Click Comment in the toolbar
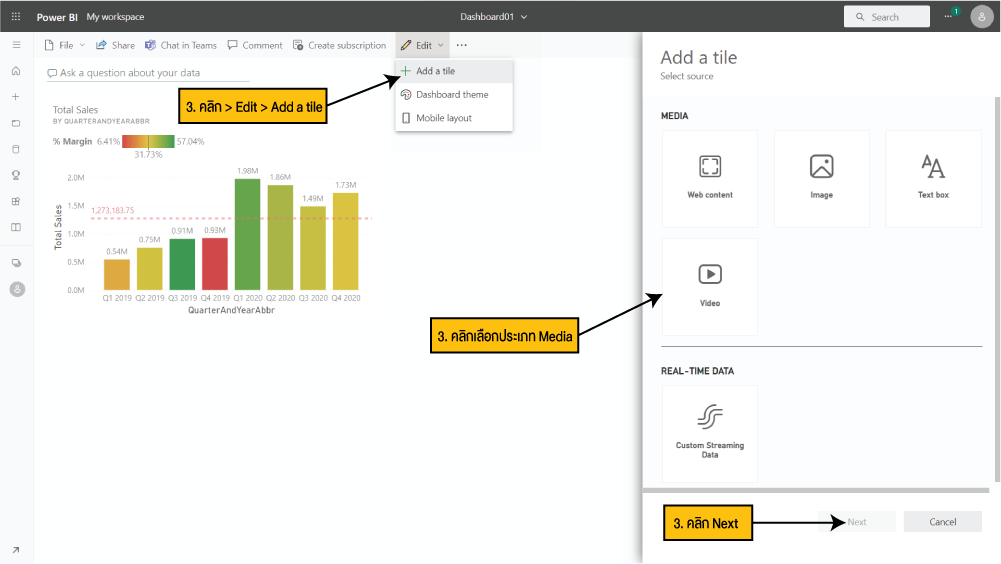Screen dimensions: 1001x564 click(x=255, y=45)
